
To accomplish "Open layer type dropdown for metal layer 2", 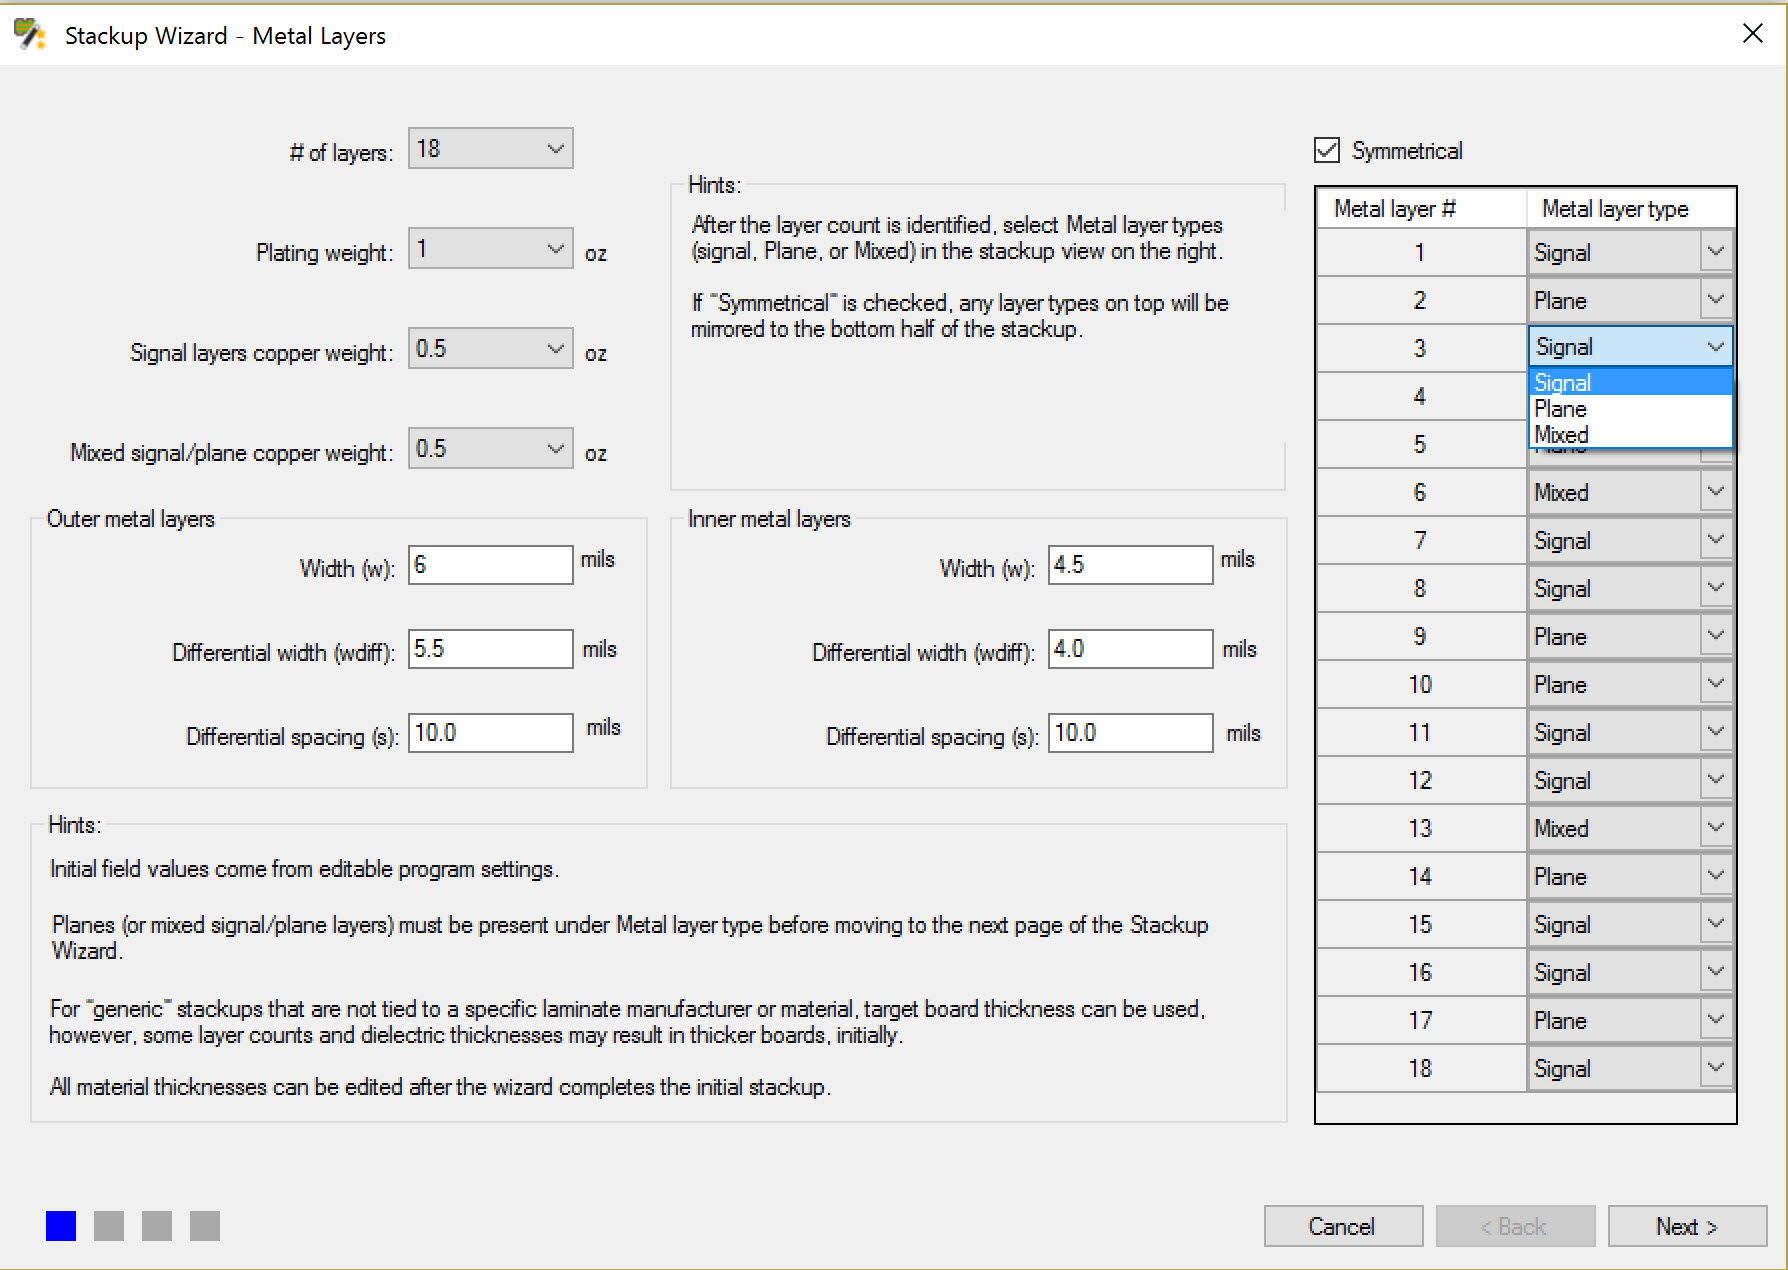I will coord(1715,299).
